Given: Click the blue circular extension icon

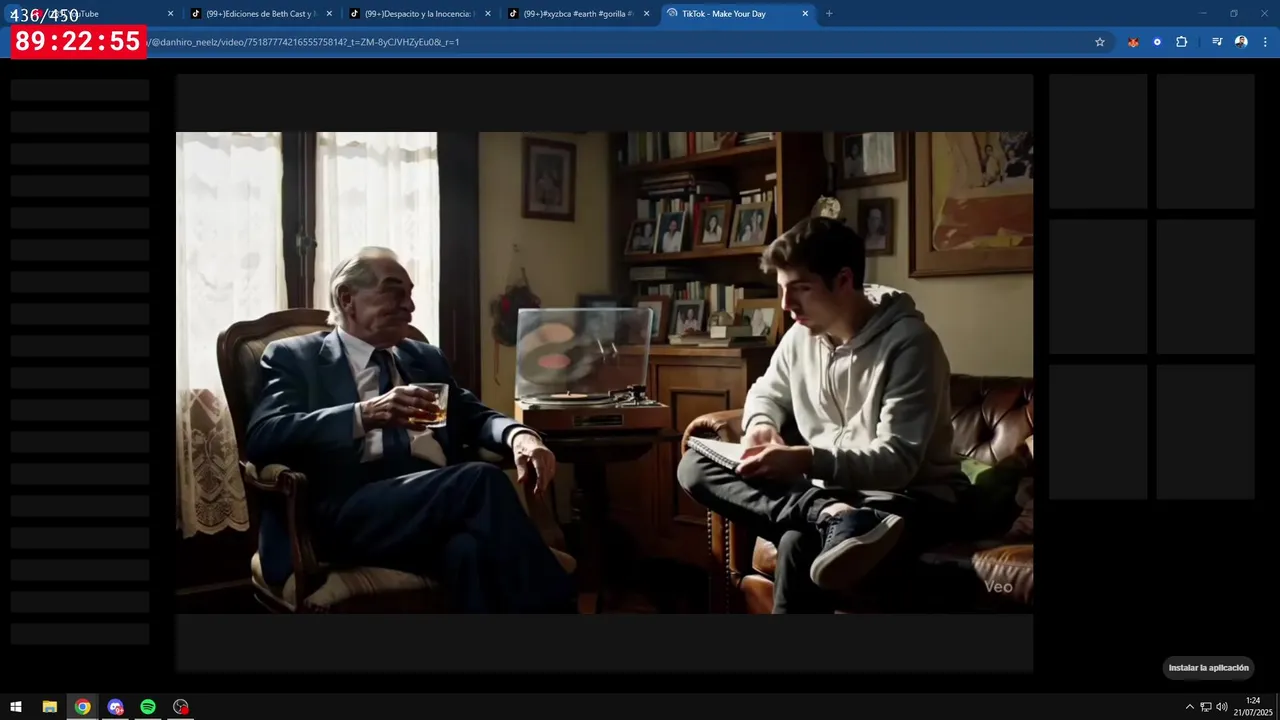Looking at the screenshot, I should (x=1157, y=42).
